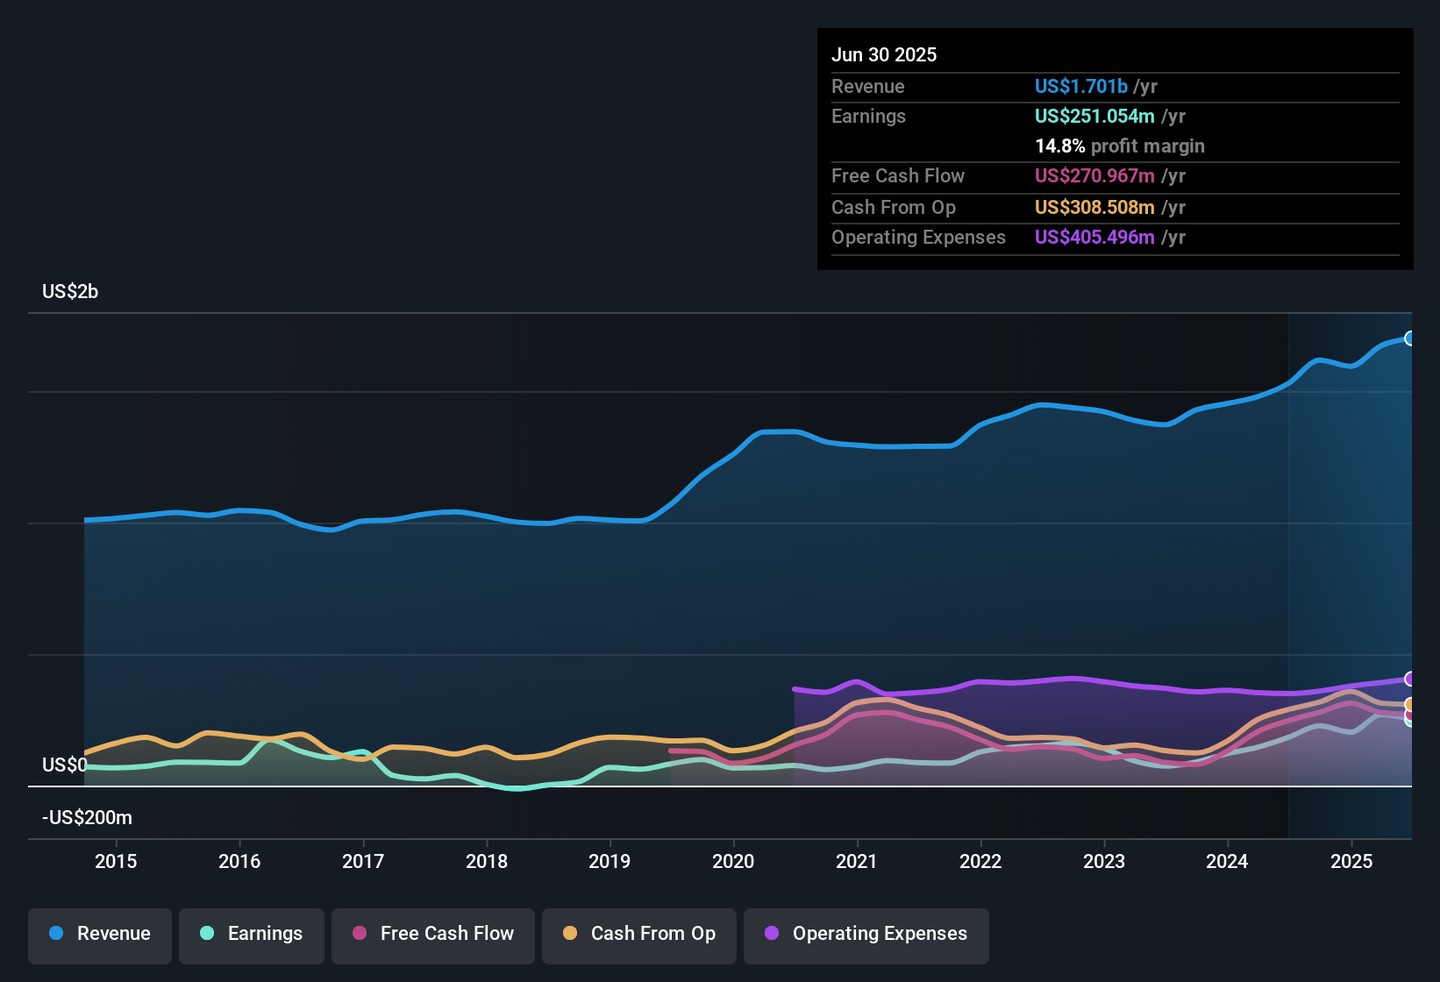Toggle Cash From Op legend button
Viewport: 1440px width, 982px height.
click(639, 935)
